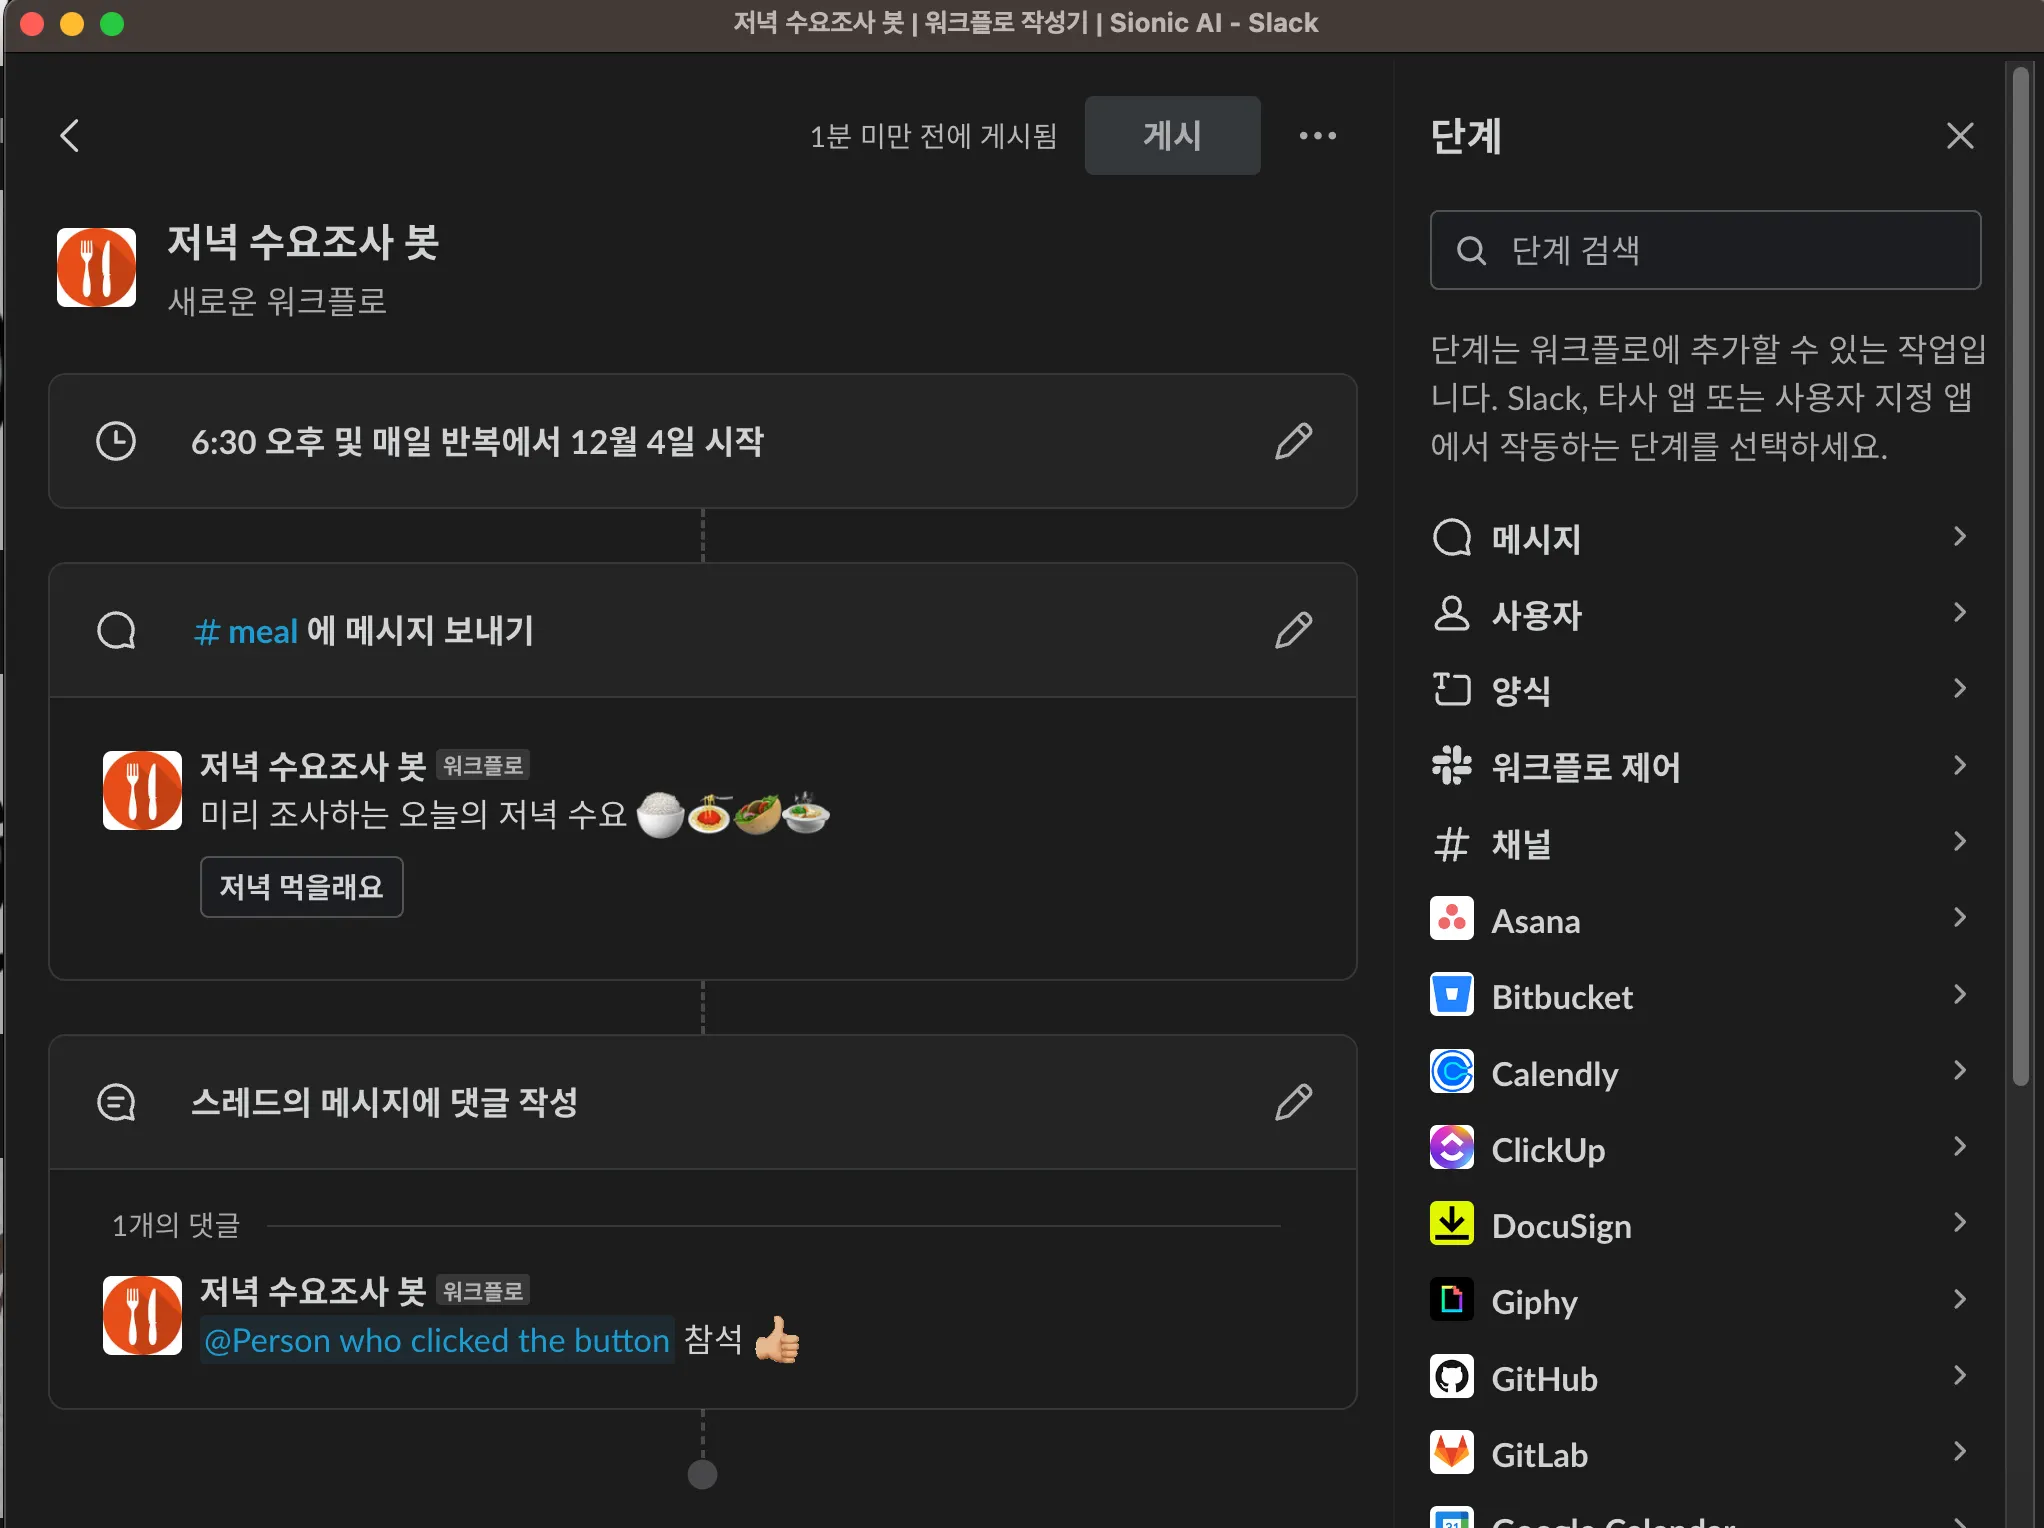Viewport: 2044px width, 1528px height.
Task: Edit the #meal message step
Action: coord(1293,630)
